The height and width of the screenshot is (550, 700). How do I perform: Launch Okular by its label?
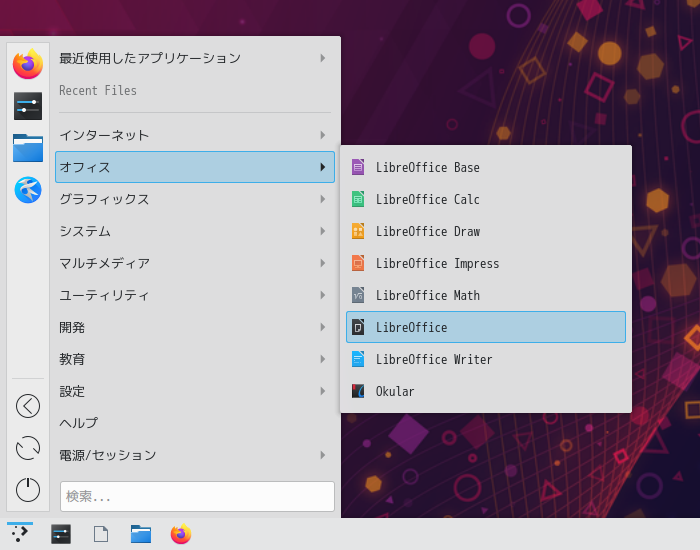(x=395, y=392)
